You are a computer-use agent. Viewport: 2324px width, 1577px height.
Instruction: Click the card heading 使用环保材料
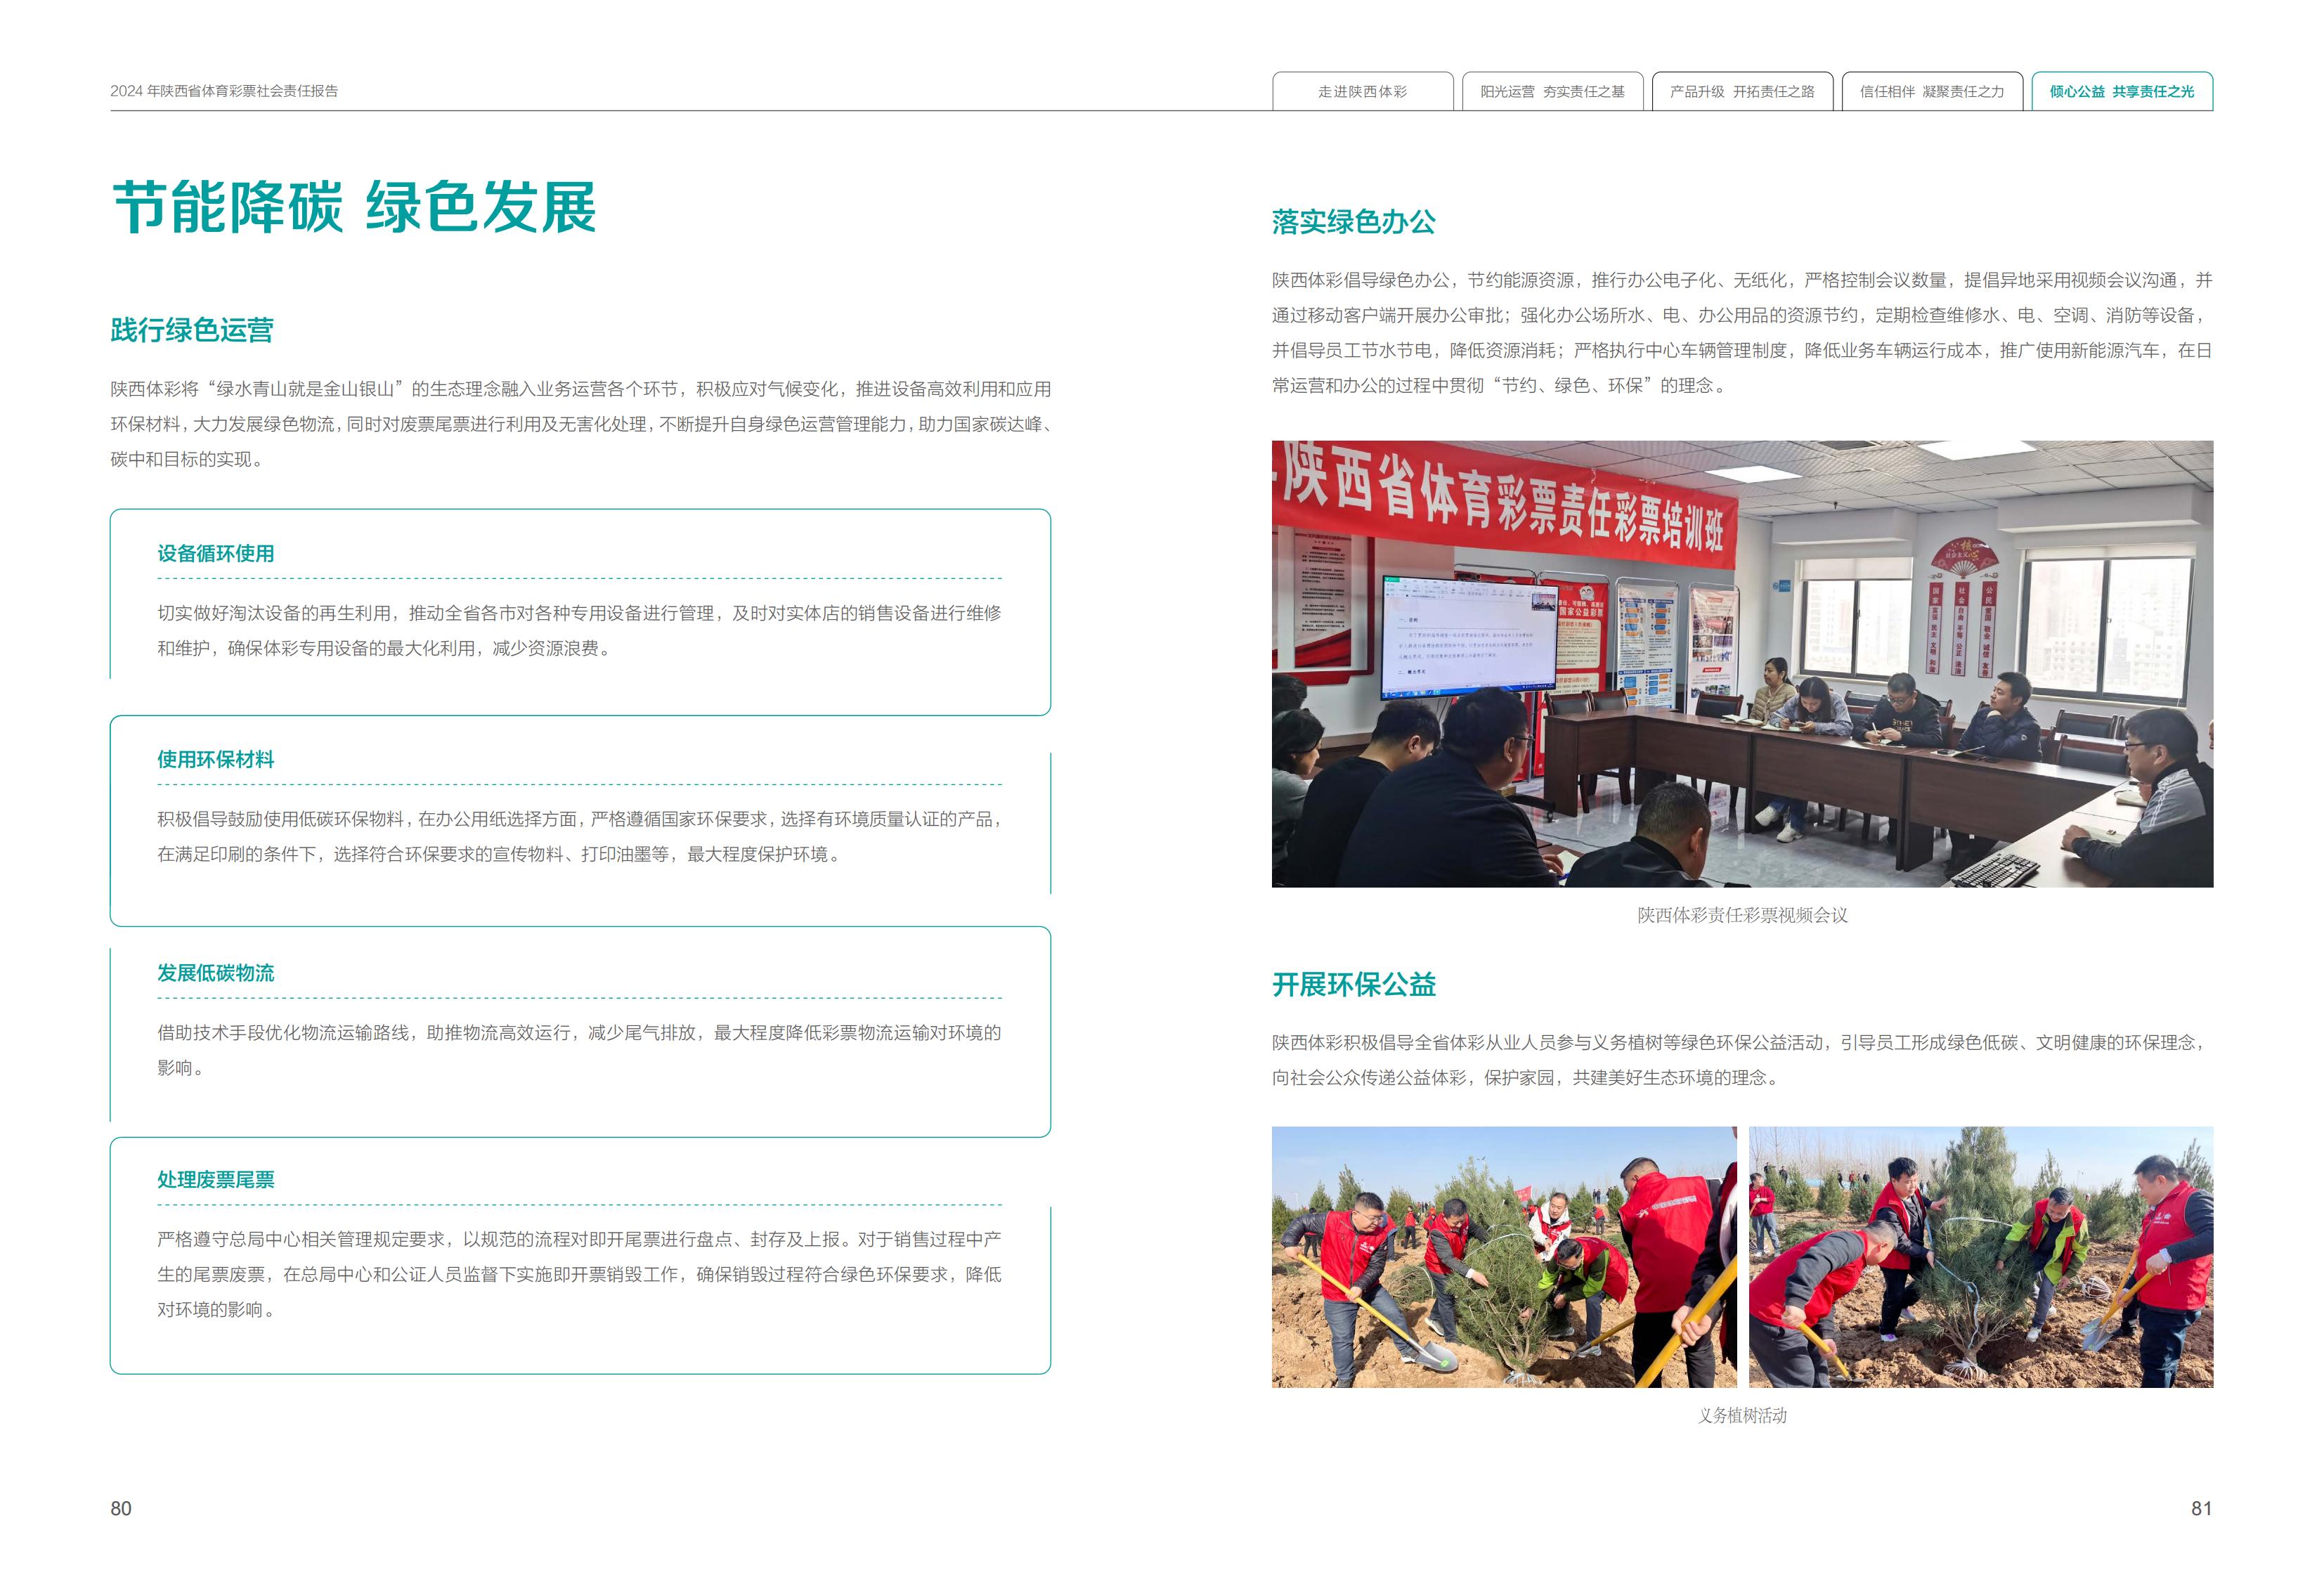click(215, 759)
